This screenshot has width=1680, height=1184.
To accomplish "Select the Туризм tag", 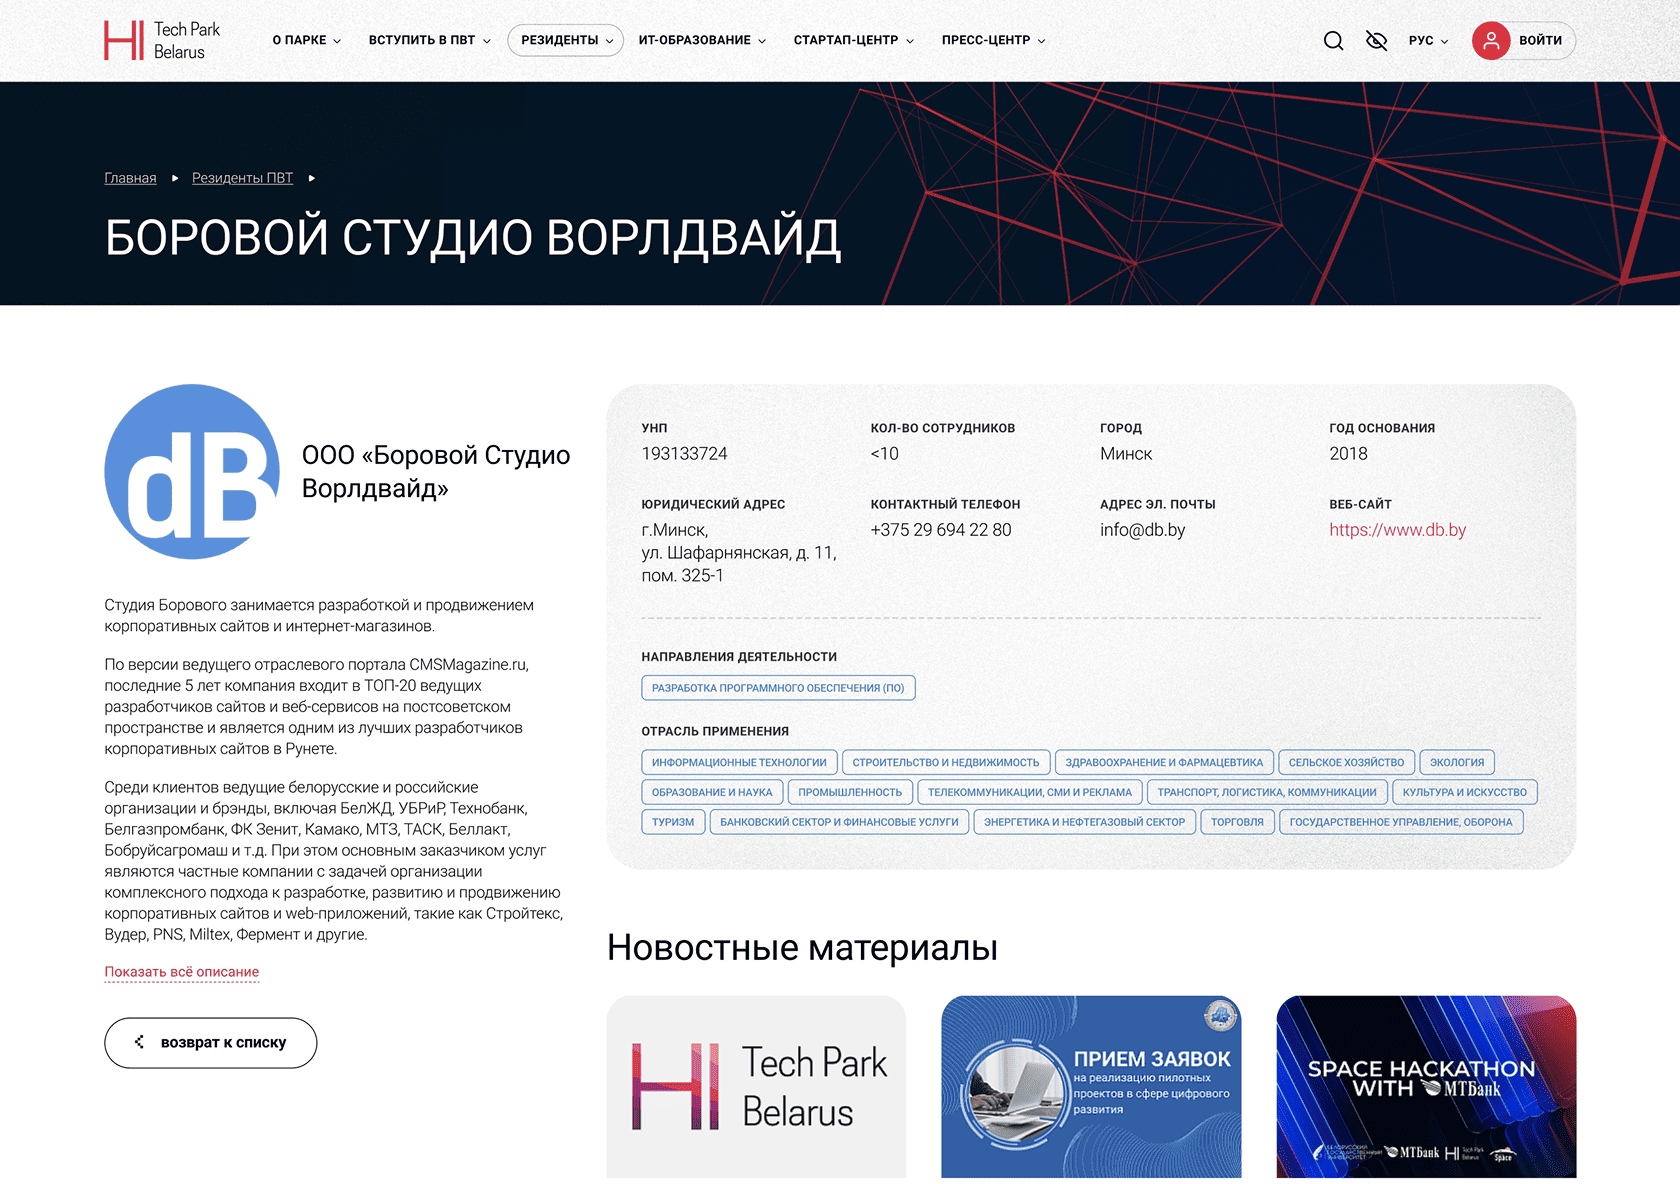I will [x=673, y=822].
